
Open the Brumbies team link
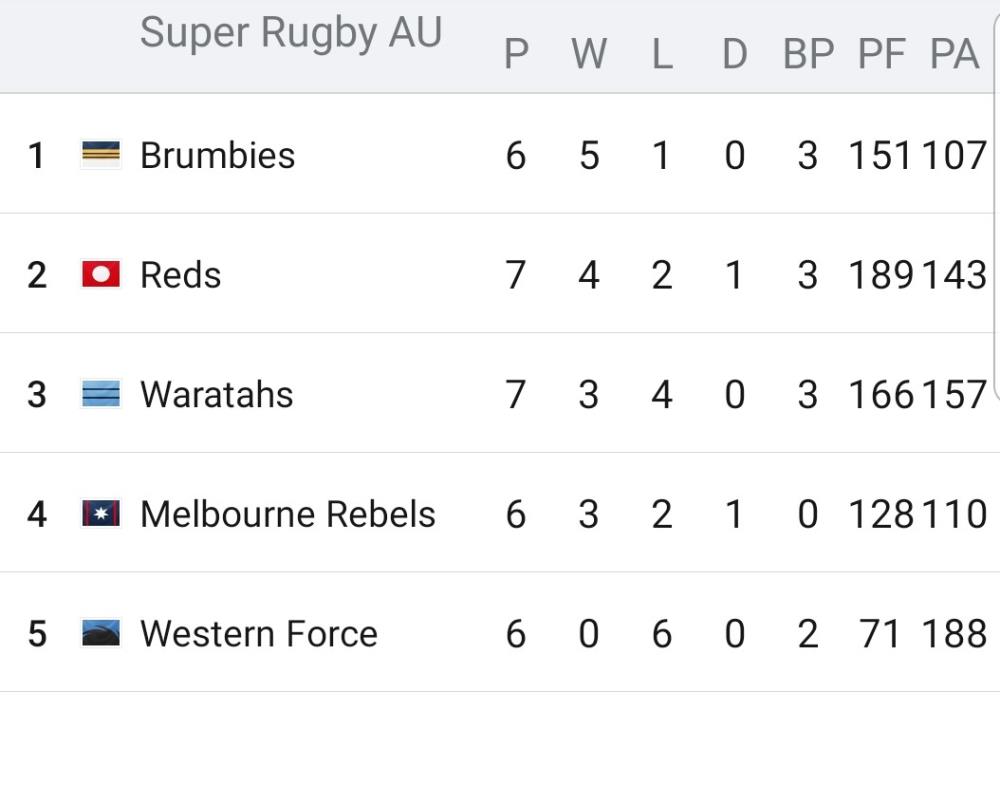click(x=217, y=155)
